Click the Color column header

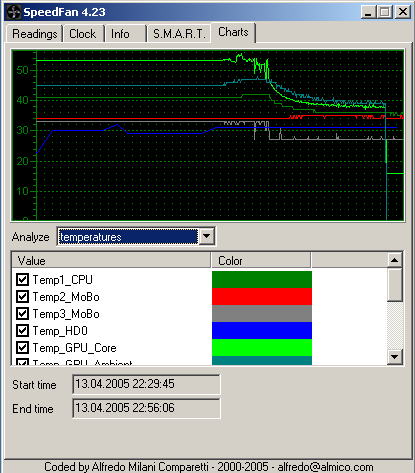click(x=261, y=260)
